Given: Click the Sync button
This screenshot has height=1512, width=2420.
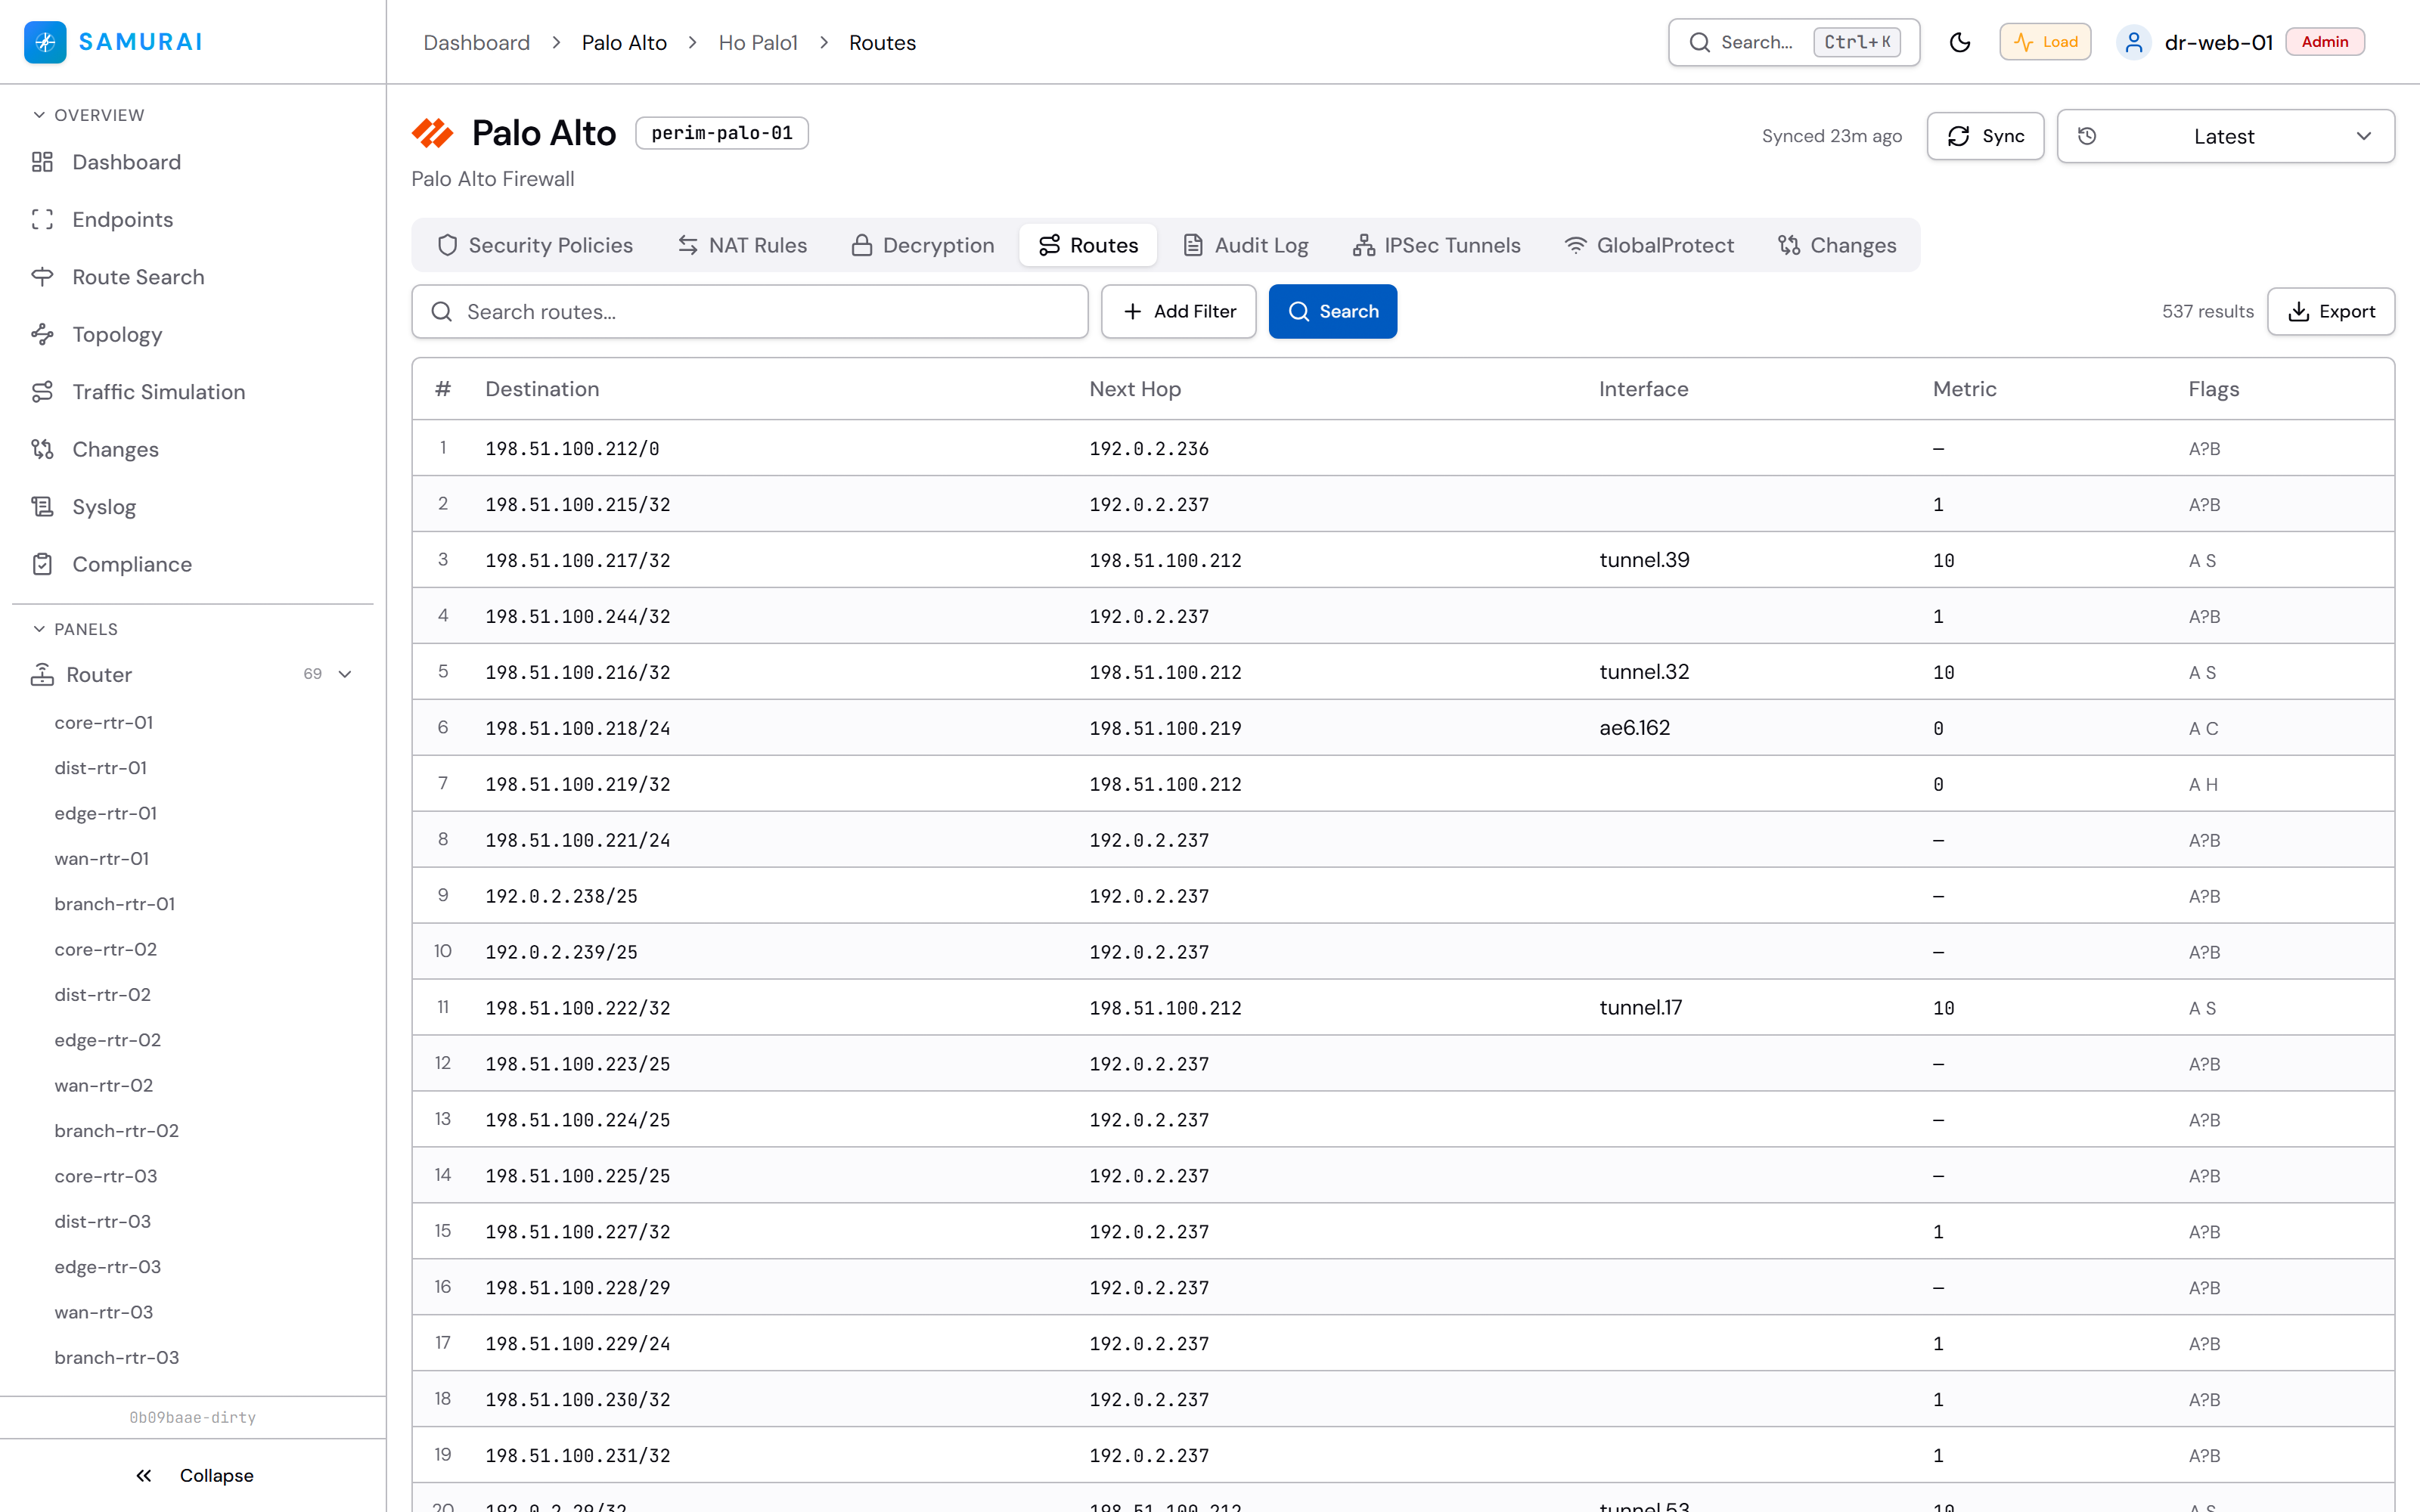Looking at the screenshot, I should coord(1986,136).
